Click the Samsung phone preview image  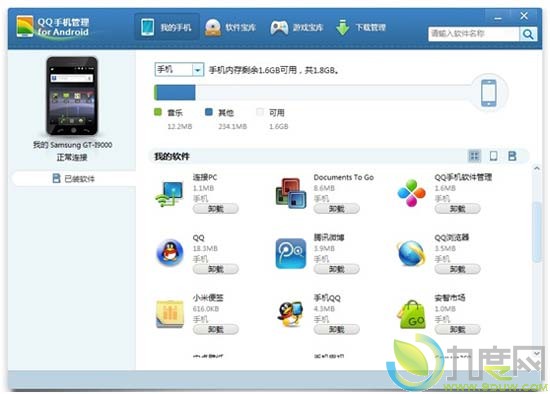(72, 96)
